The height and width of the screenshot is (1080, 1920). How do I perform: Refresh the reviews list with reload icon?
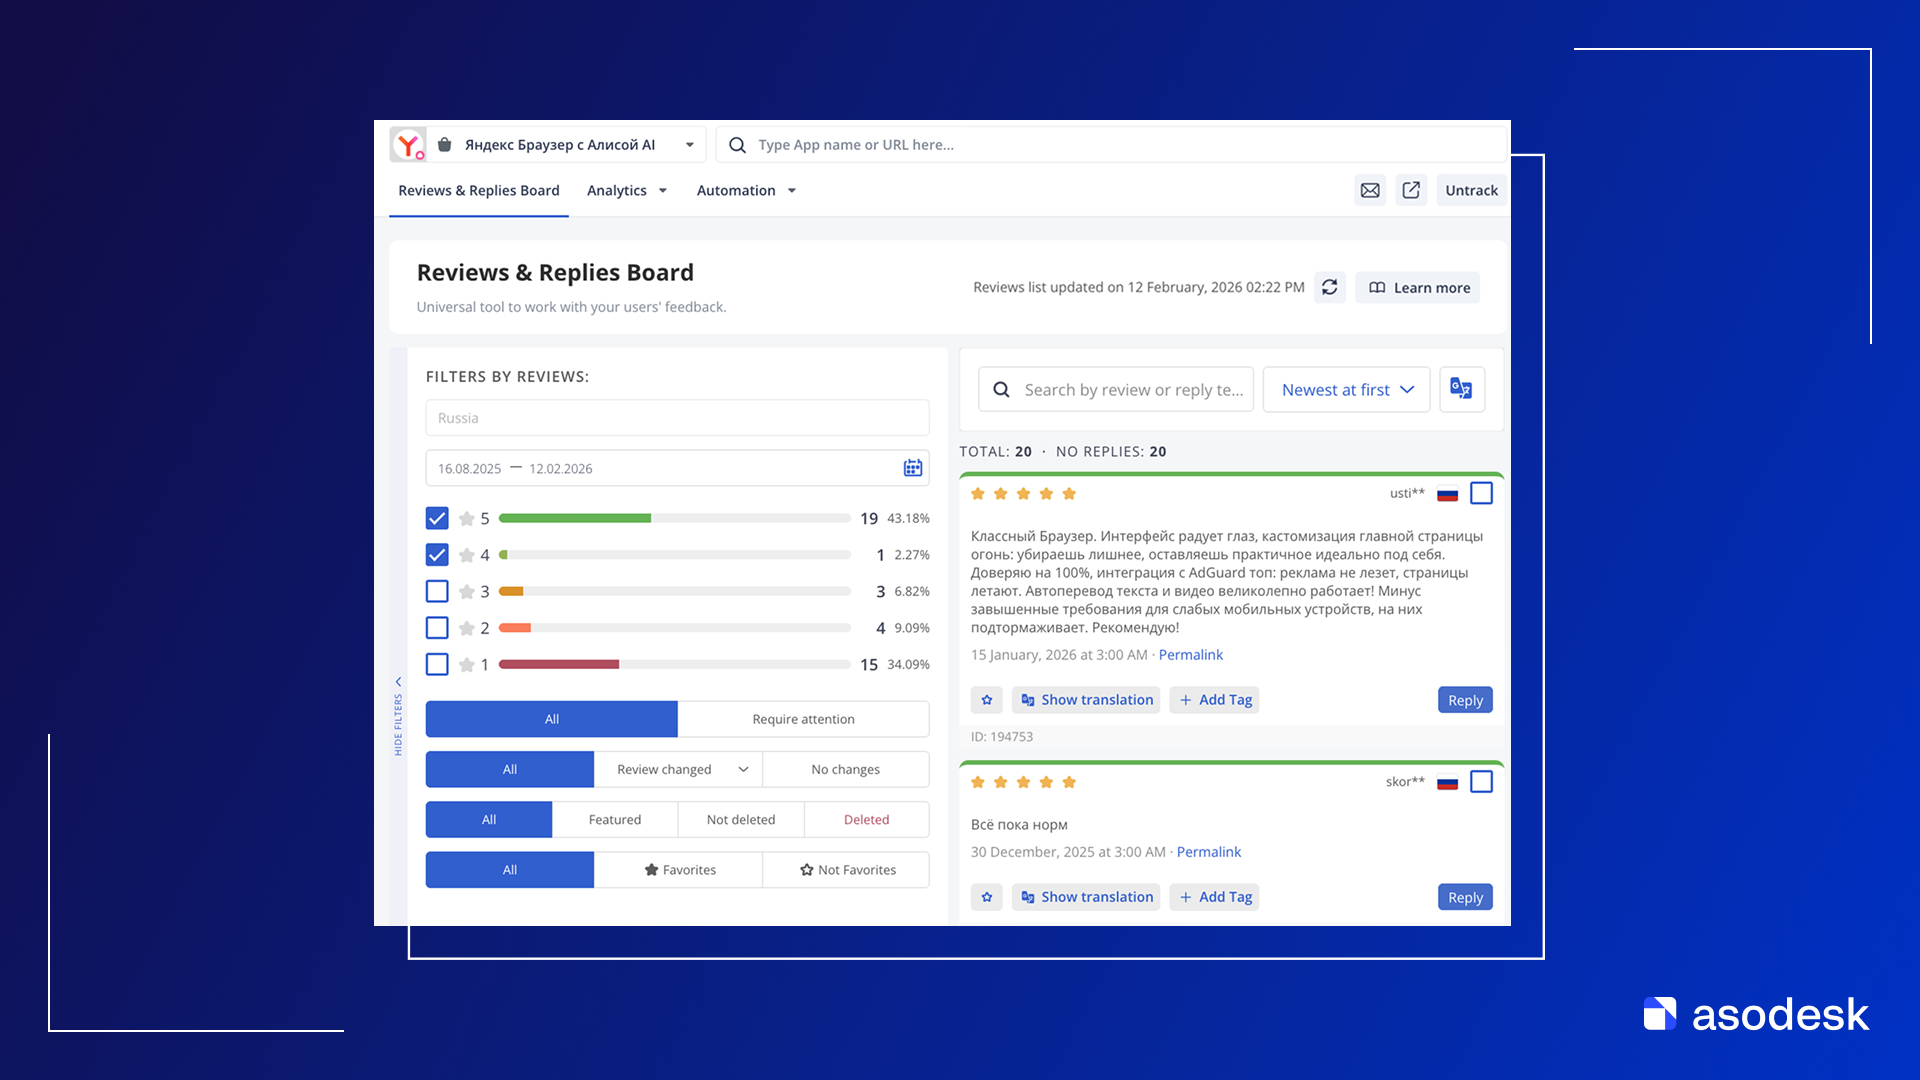(1329, 287)
